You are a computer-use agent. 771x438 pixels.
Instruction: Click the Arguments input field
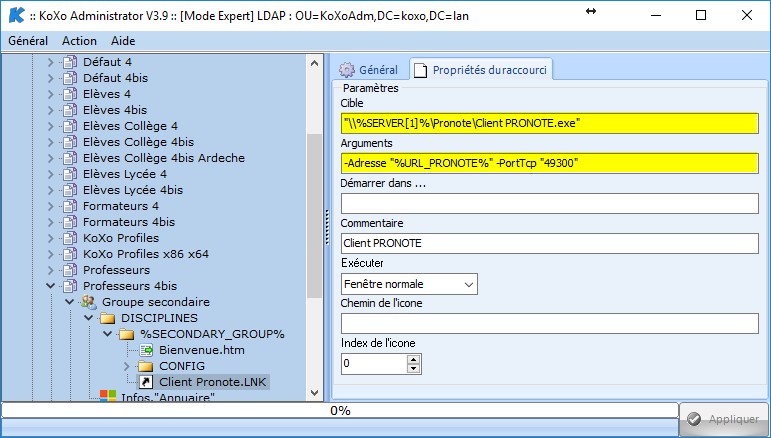[x=550, y=163]
